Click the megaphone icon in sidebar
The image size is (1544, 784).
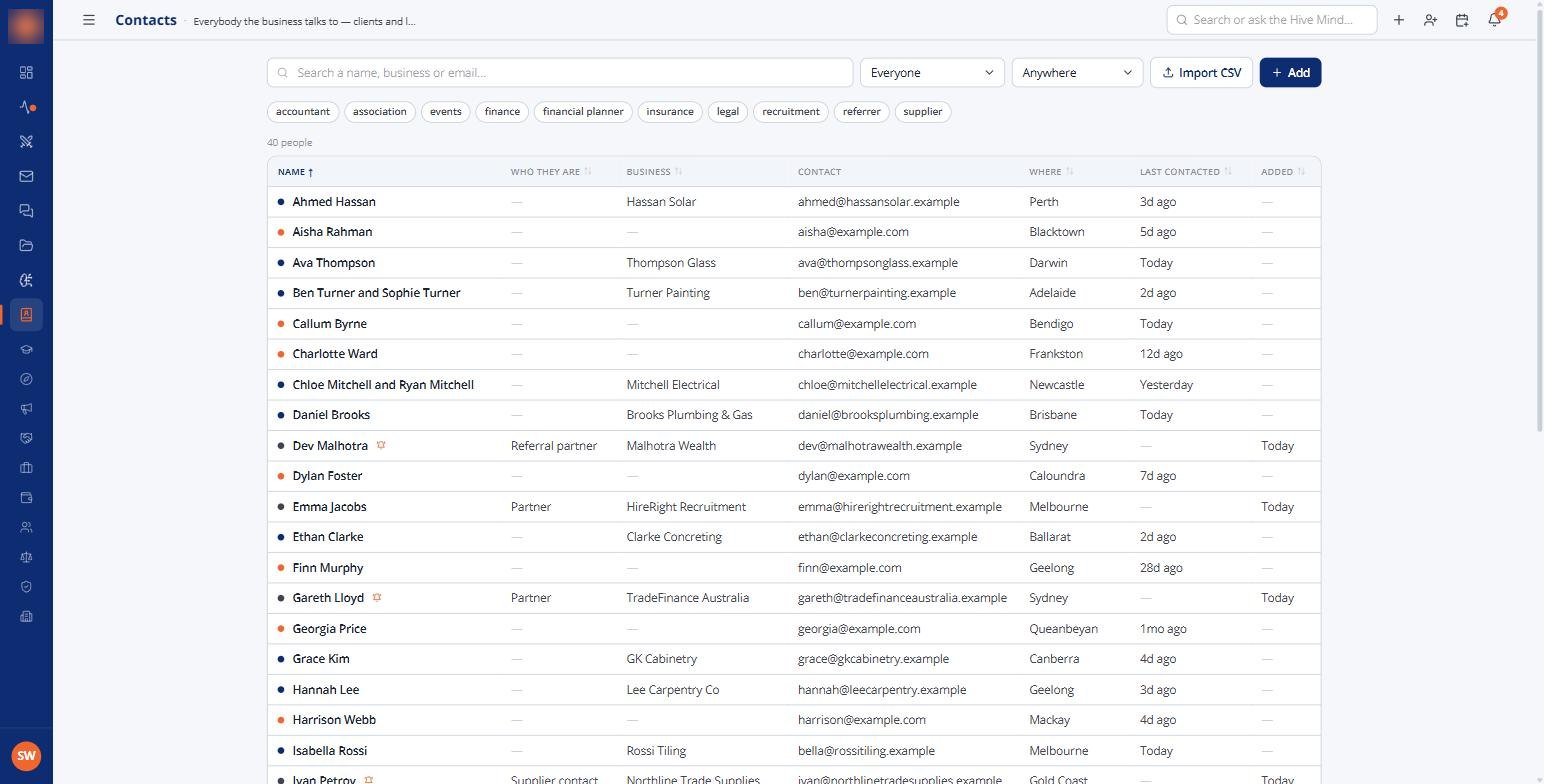26,408
